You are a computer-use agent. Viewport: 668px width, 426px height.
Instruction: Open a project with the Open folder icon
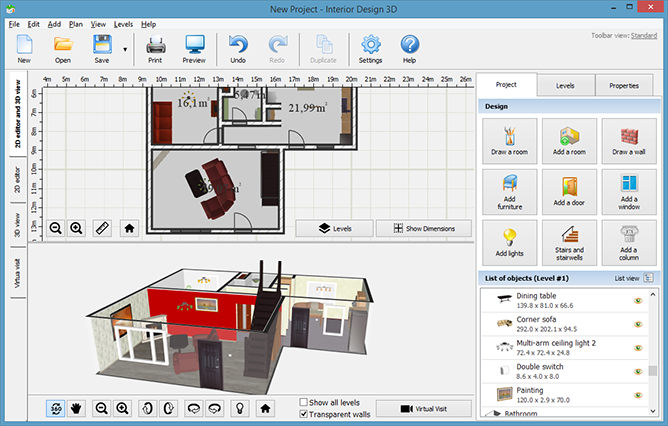click(x=63, y=49)
